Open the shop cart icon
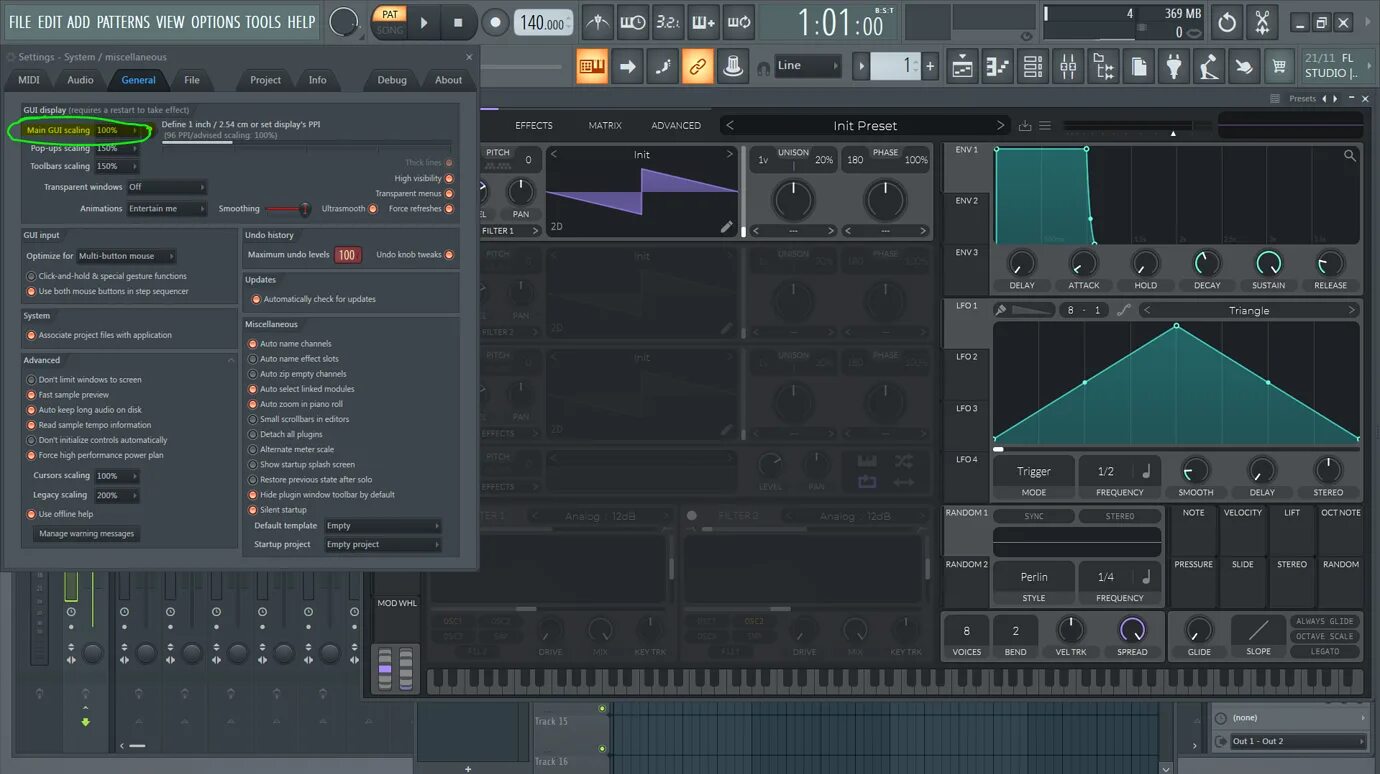 (1279, 66)
